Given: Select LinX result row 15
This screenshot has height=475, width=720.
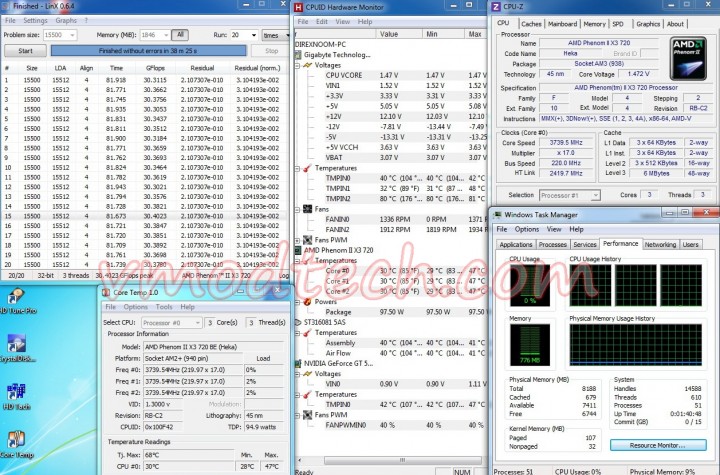Looking at the screenshot, I should [x=145, y=216].
